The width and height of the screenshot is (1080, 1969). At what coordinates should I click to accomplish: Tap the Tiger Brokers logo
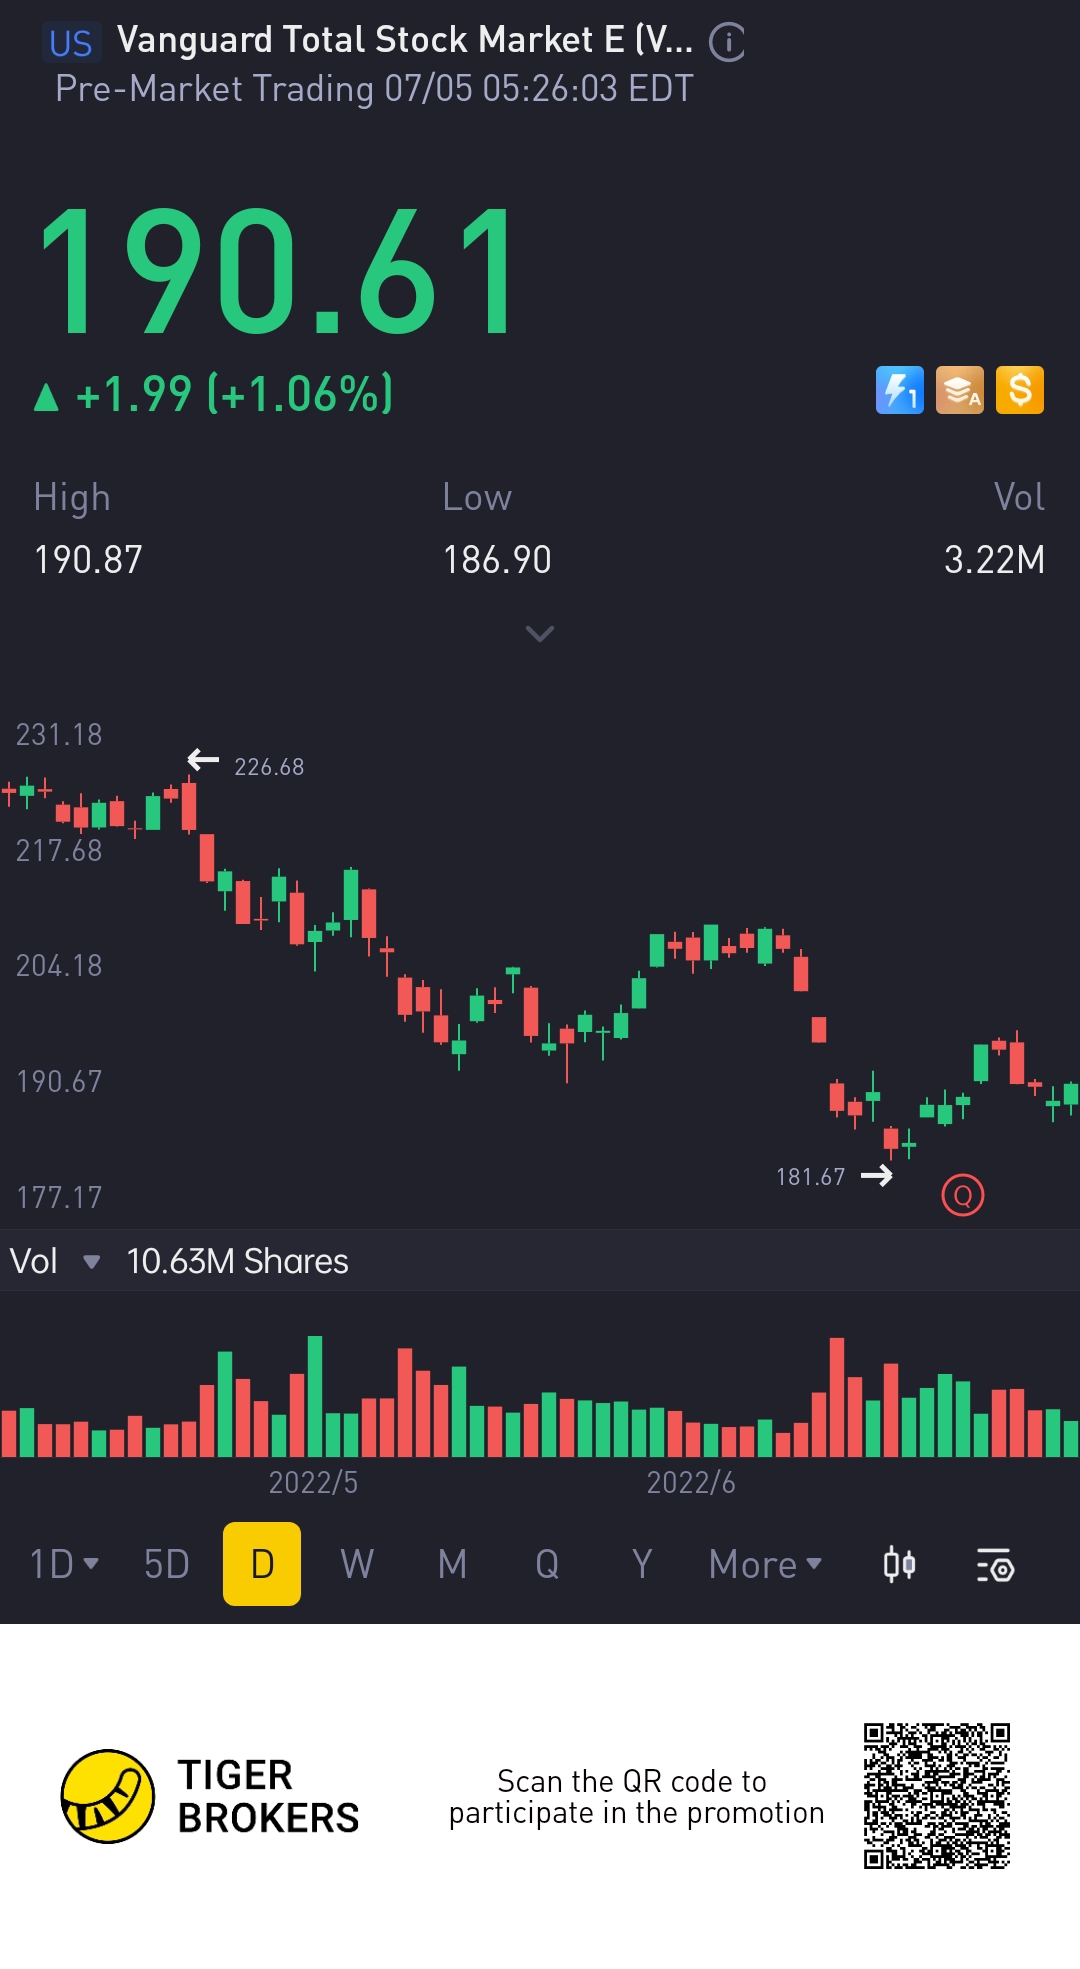108,1796
